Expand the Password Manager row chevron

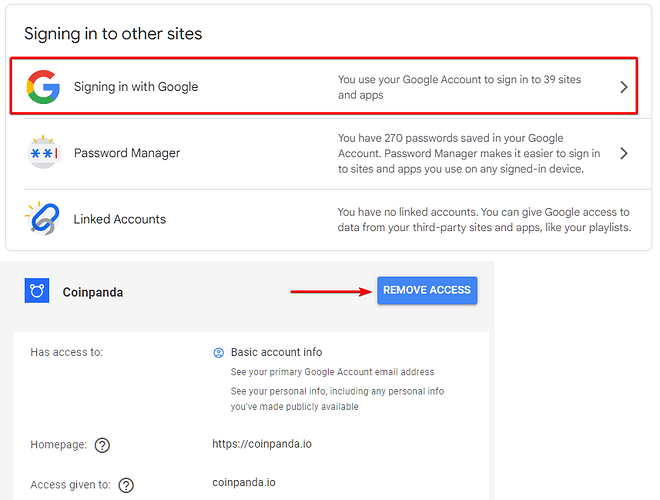click(x=624, y=153)
